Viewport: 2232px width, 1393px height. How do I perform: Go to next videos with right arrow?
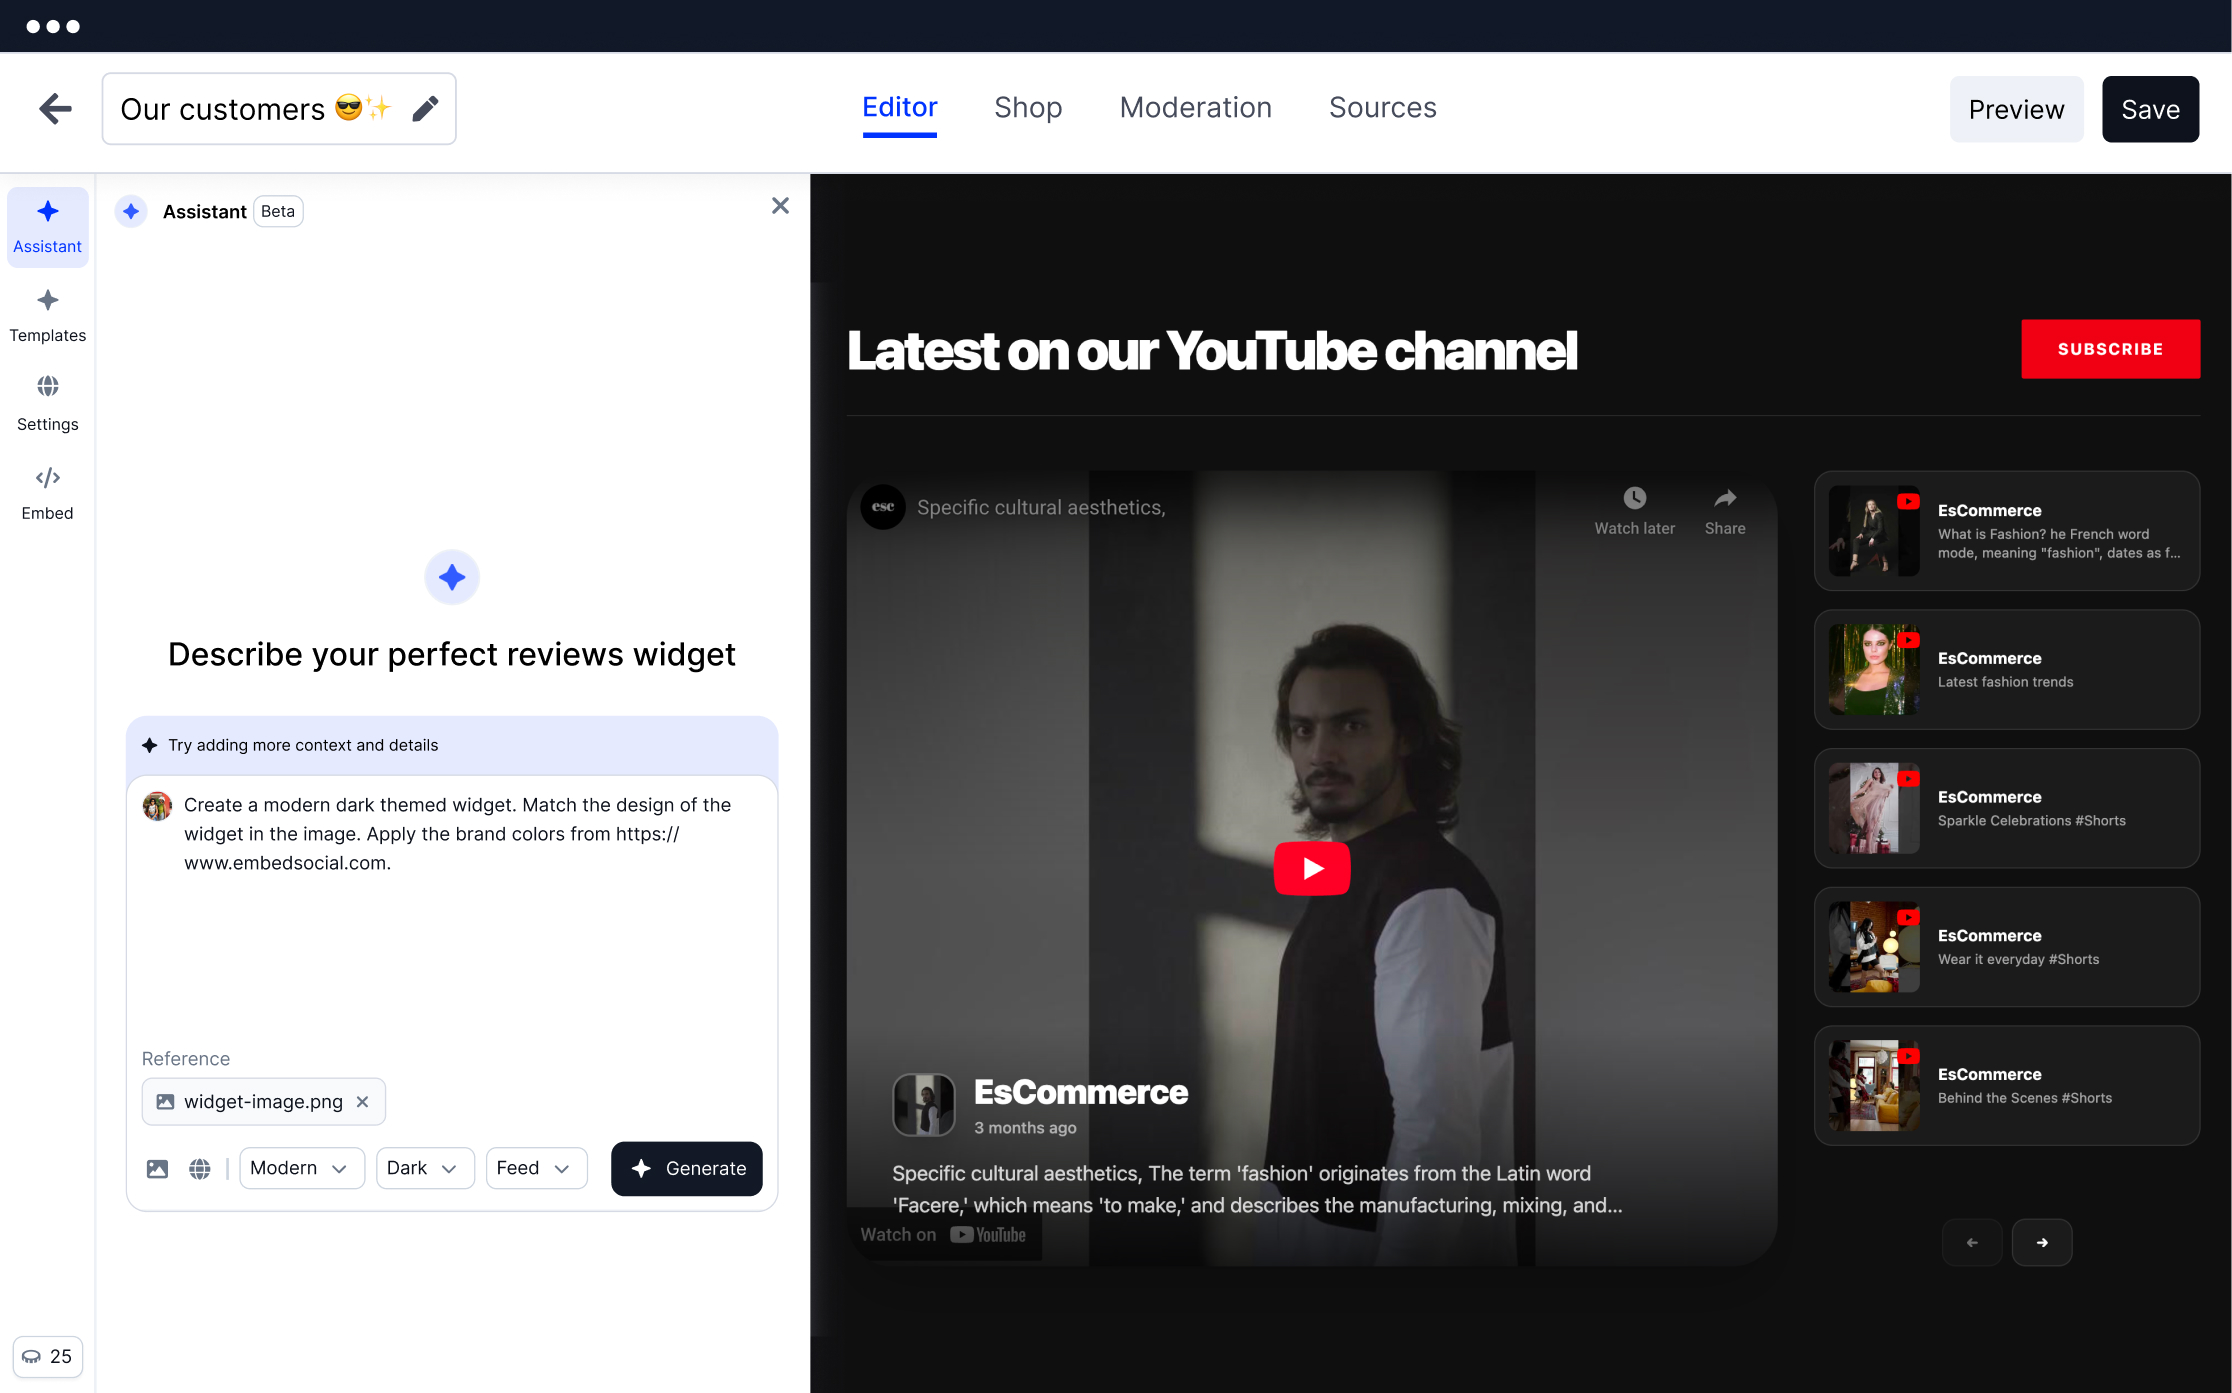point(2041,1243)
